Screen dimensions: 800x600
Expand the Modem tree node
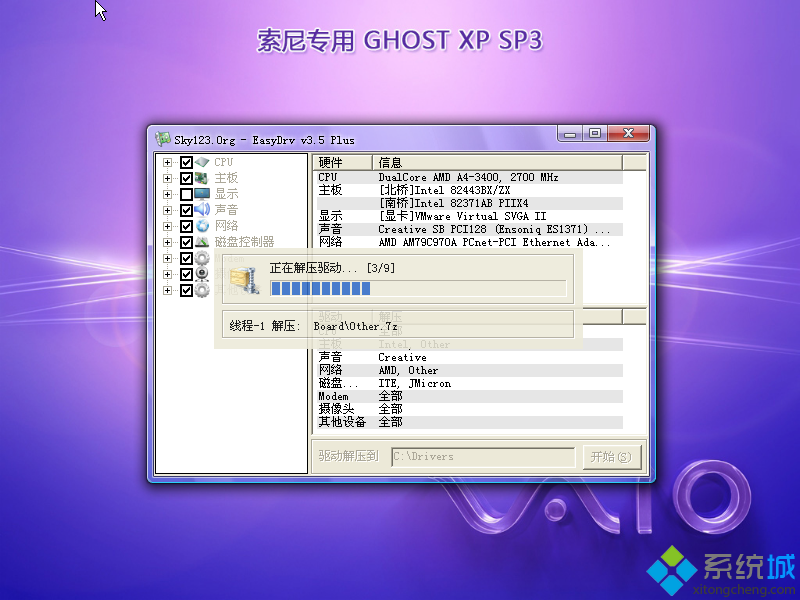pos(167,258)
